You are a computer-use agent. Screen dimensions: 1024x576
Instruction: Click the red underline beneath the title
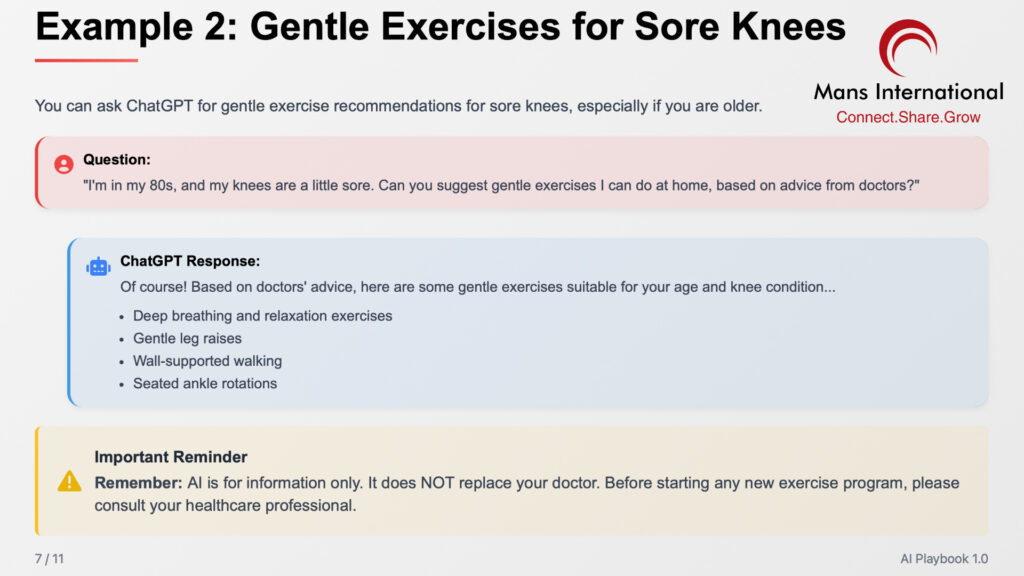coord(86,60)
